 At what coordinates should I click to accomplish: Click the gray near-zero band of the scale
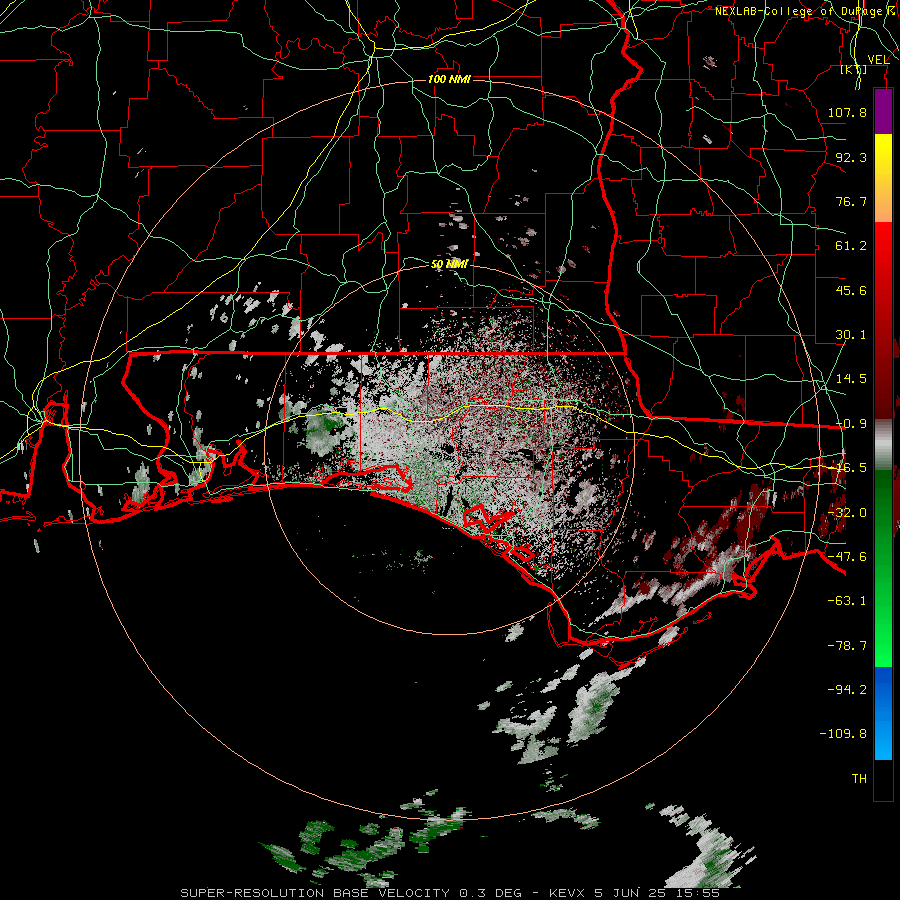click(883, 442)
